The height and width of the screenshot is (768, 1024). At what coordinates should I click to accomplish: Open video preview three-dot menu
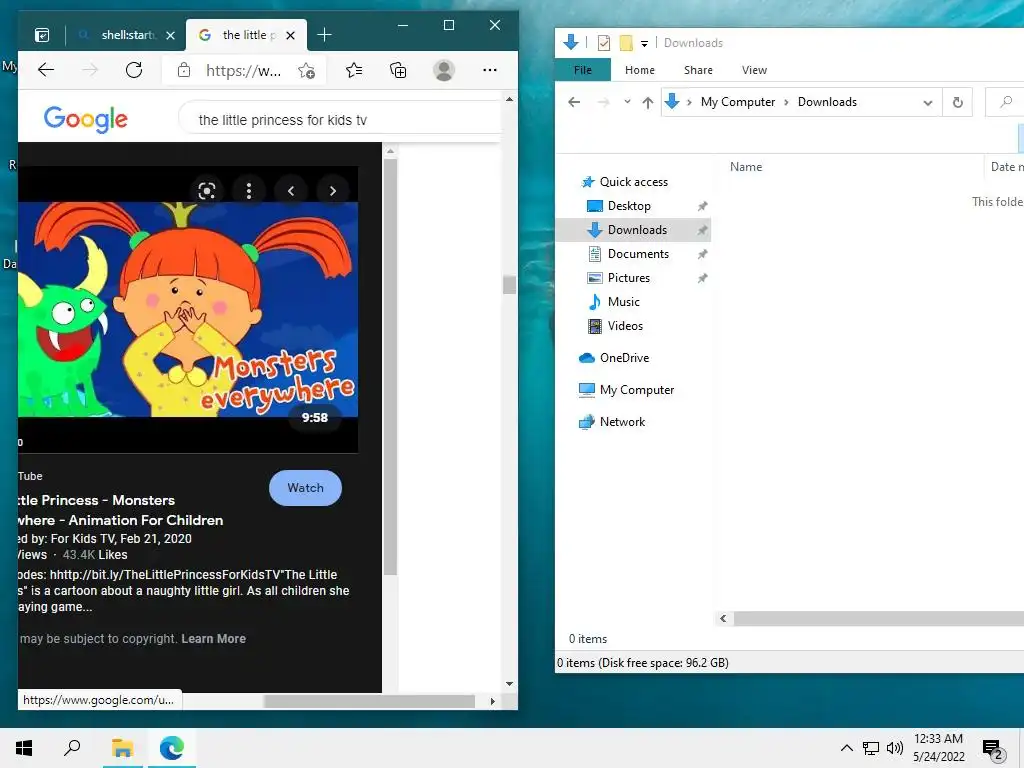(x=249, y=191)
